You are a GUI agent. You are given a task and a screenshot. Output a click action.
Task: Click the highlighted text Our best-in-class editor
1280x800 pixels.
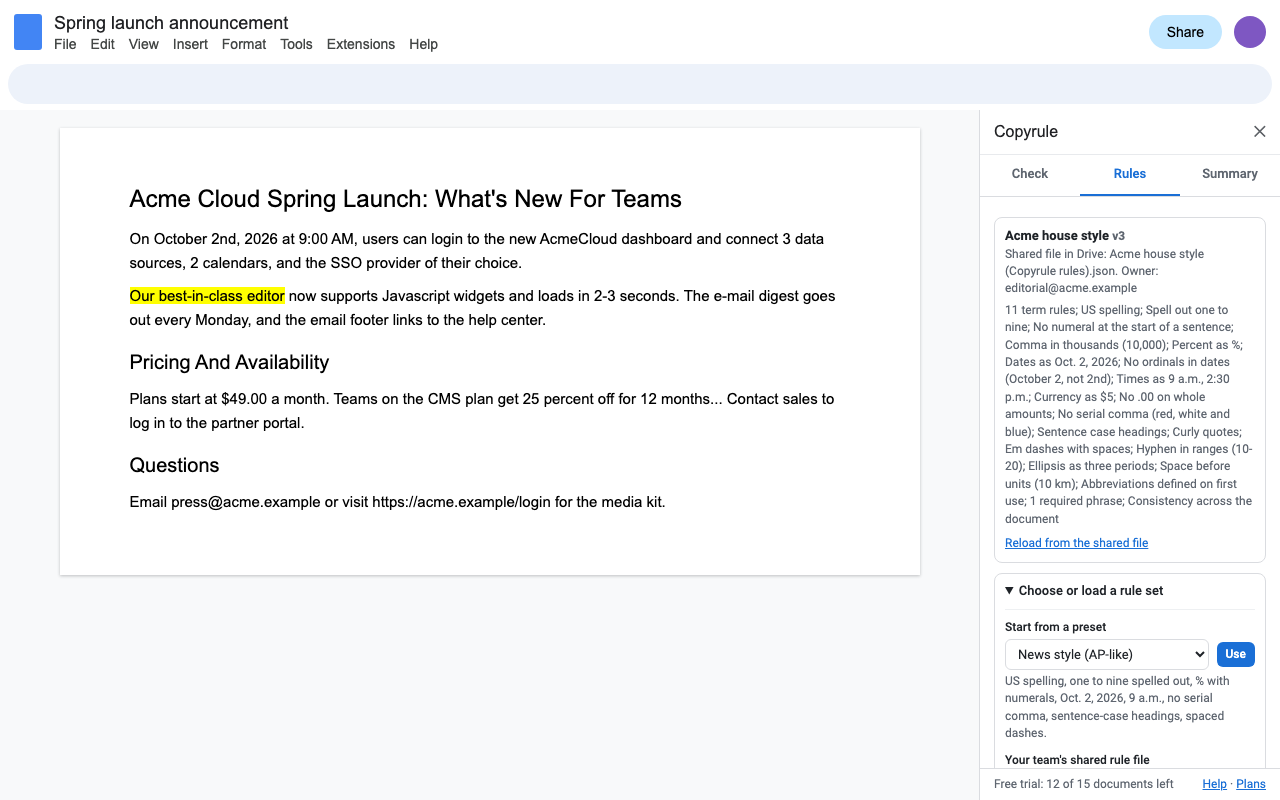pyautogui.click(x=207, y=296)
